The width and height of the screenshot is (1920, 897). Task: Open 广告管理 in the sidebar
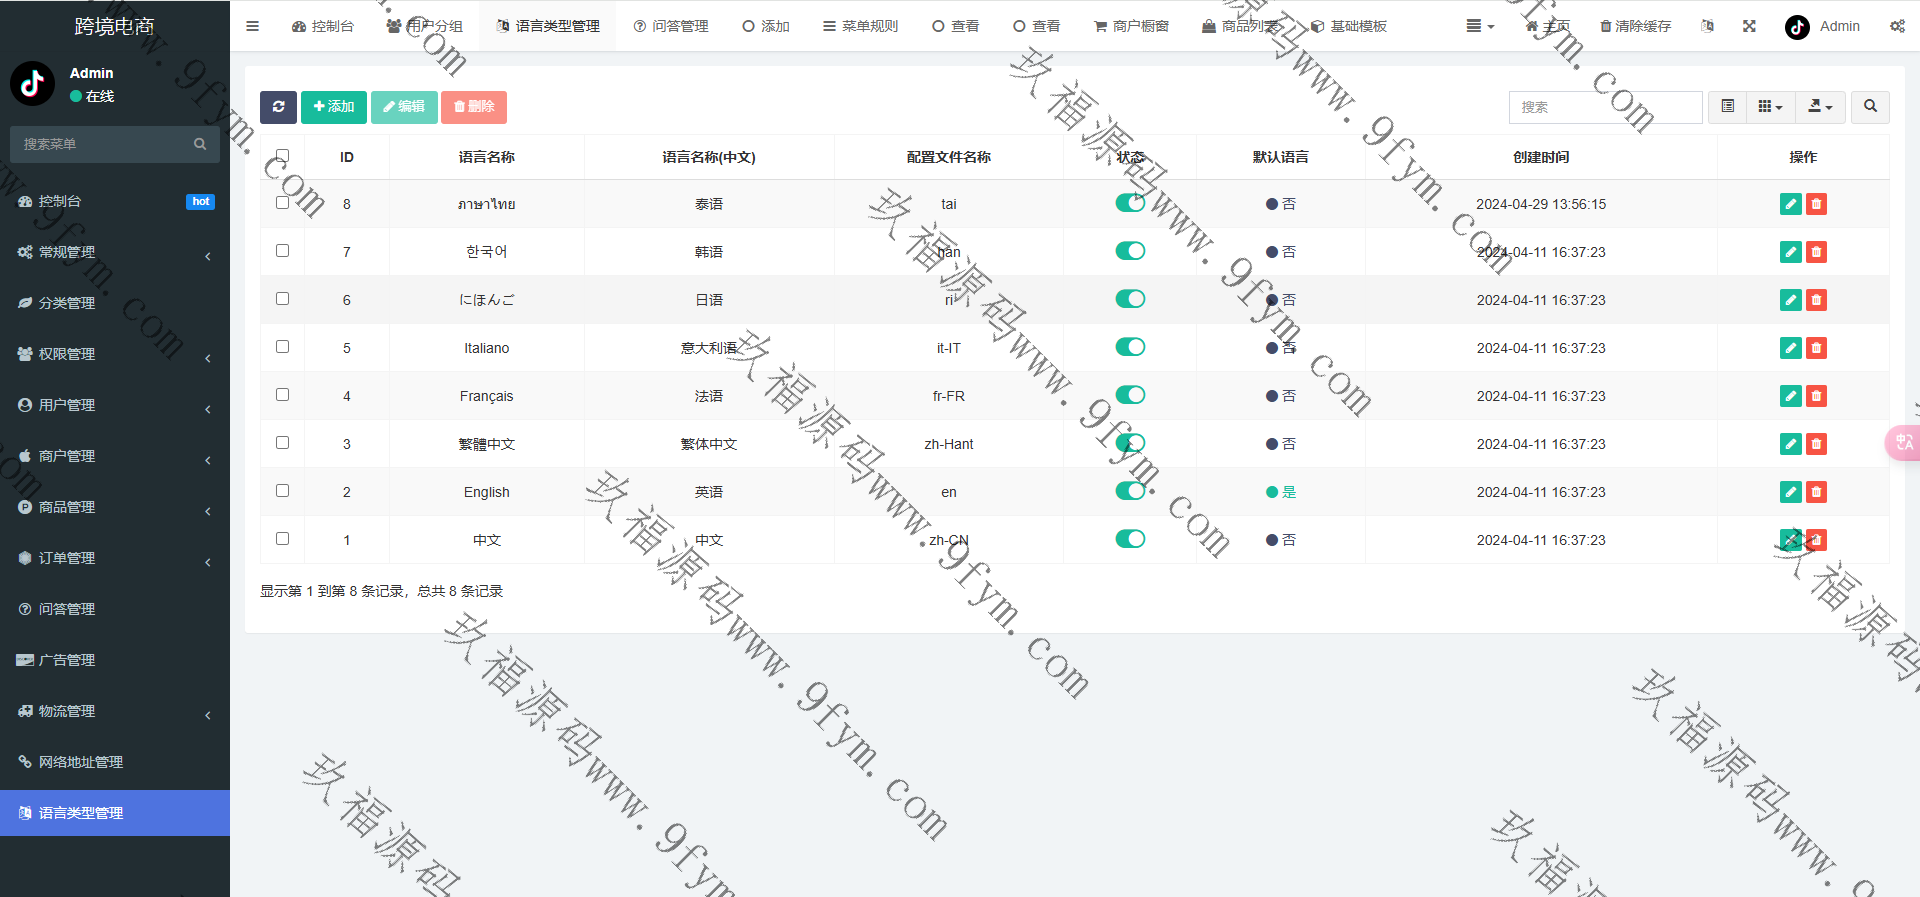[67, 660]
